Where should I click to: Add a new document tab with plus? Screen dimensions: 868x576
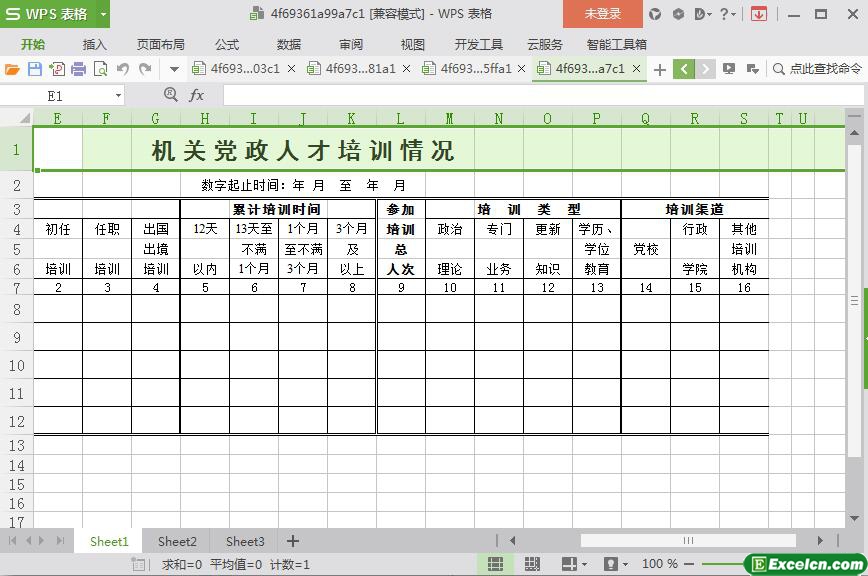pyautogui.click(x=659, y=69)
